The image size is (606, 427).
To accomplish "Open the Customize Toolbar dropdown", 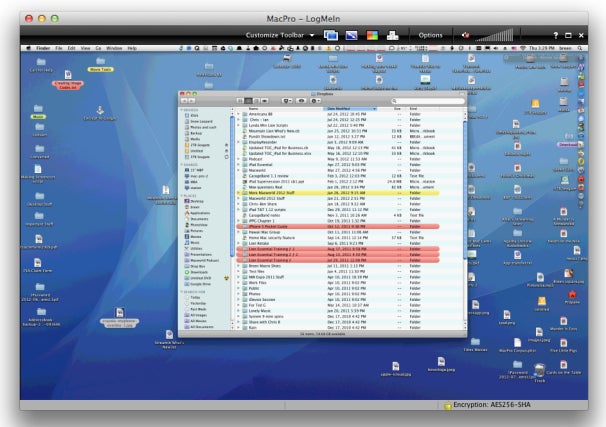I will 280,35.
